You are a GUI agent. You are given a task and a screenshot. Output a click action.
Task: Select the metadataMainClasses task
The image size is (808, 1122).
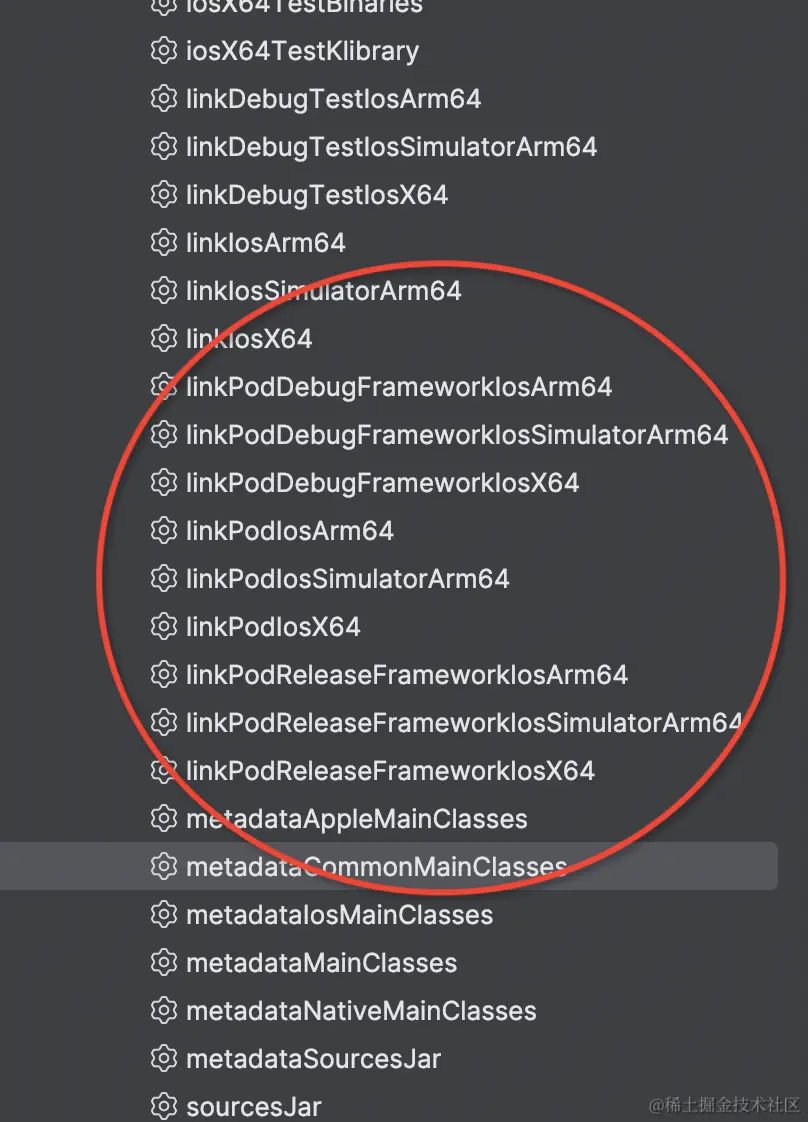tap(320, 962)
